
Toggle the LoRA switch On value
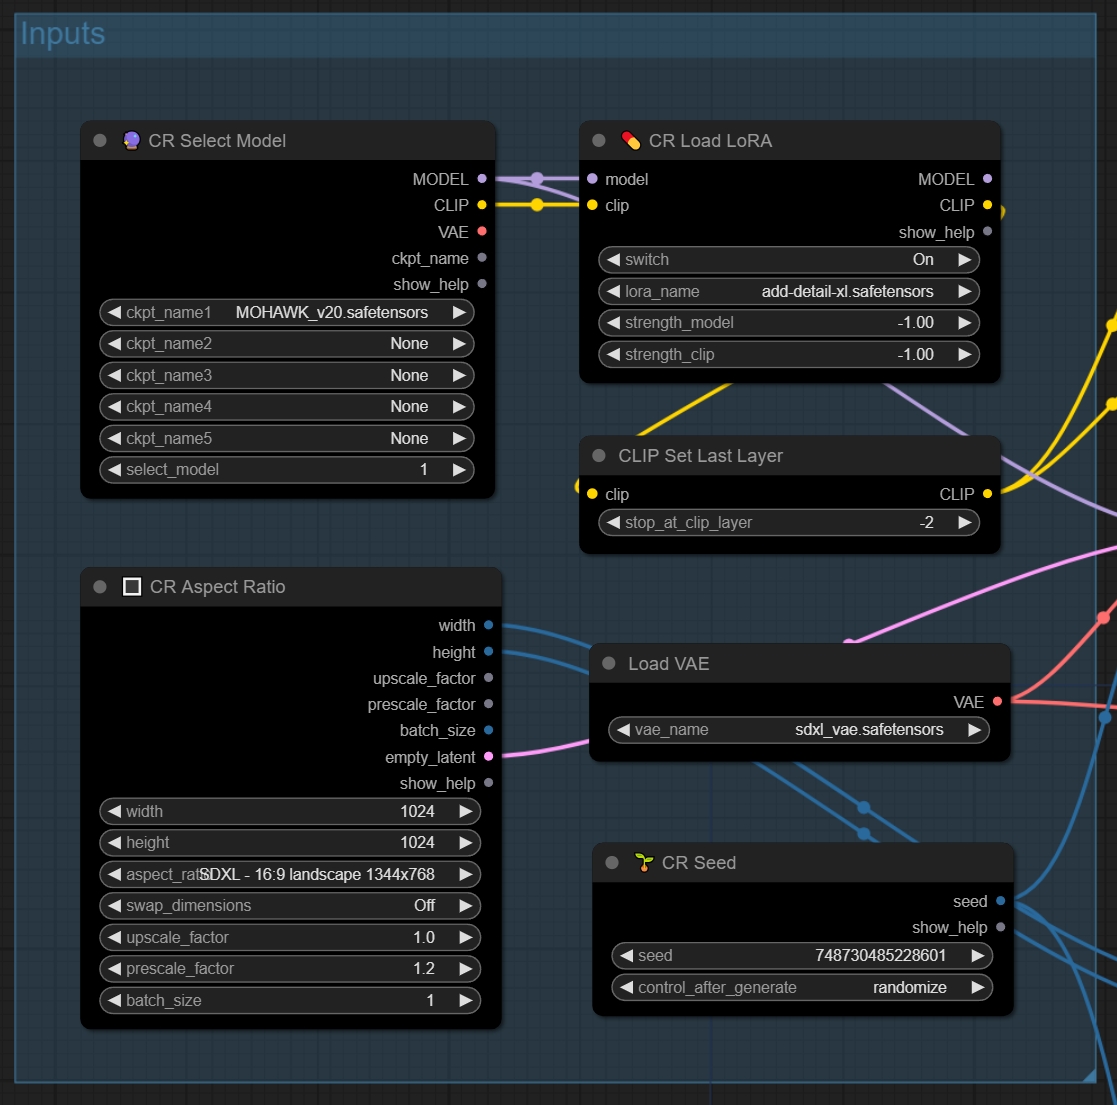(x=788, y=260)
